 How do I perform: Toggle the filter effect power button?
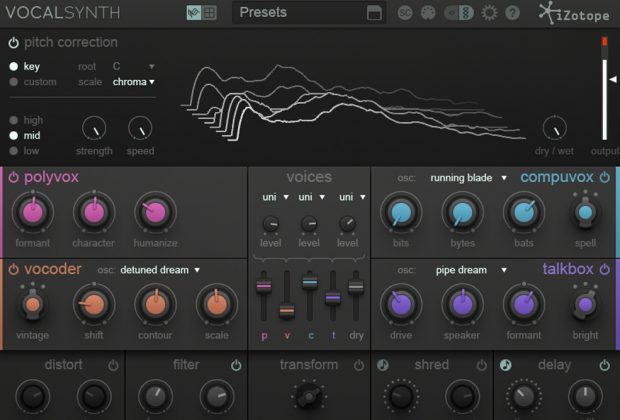pos(236,365)
